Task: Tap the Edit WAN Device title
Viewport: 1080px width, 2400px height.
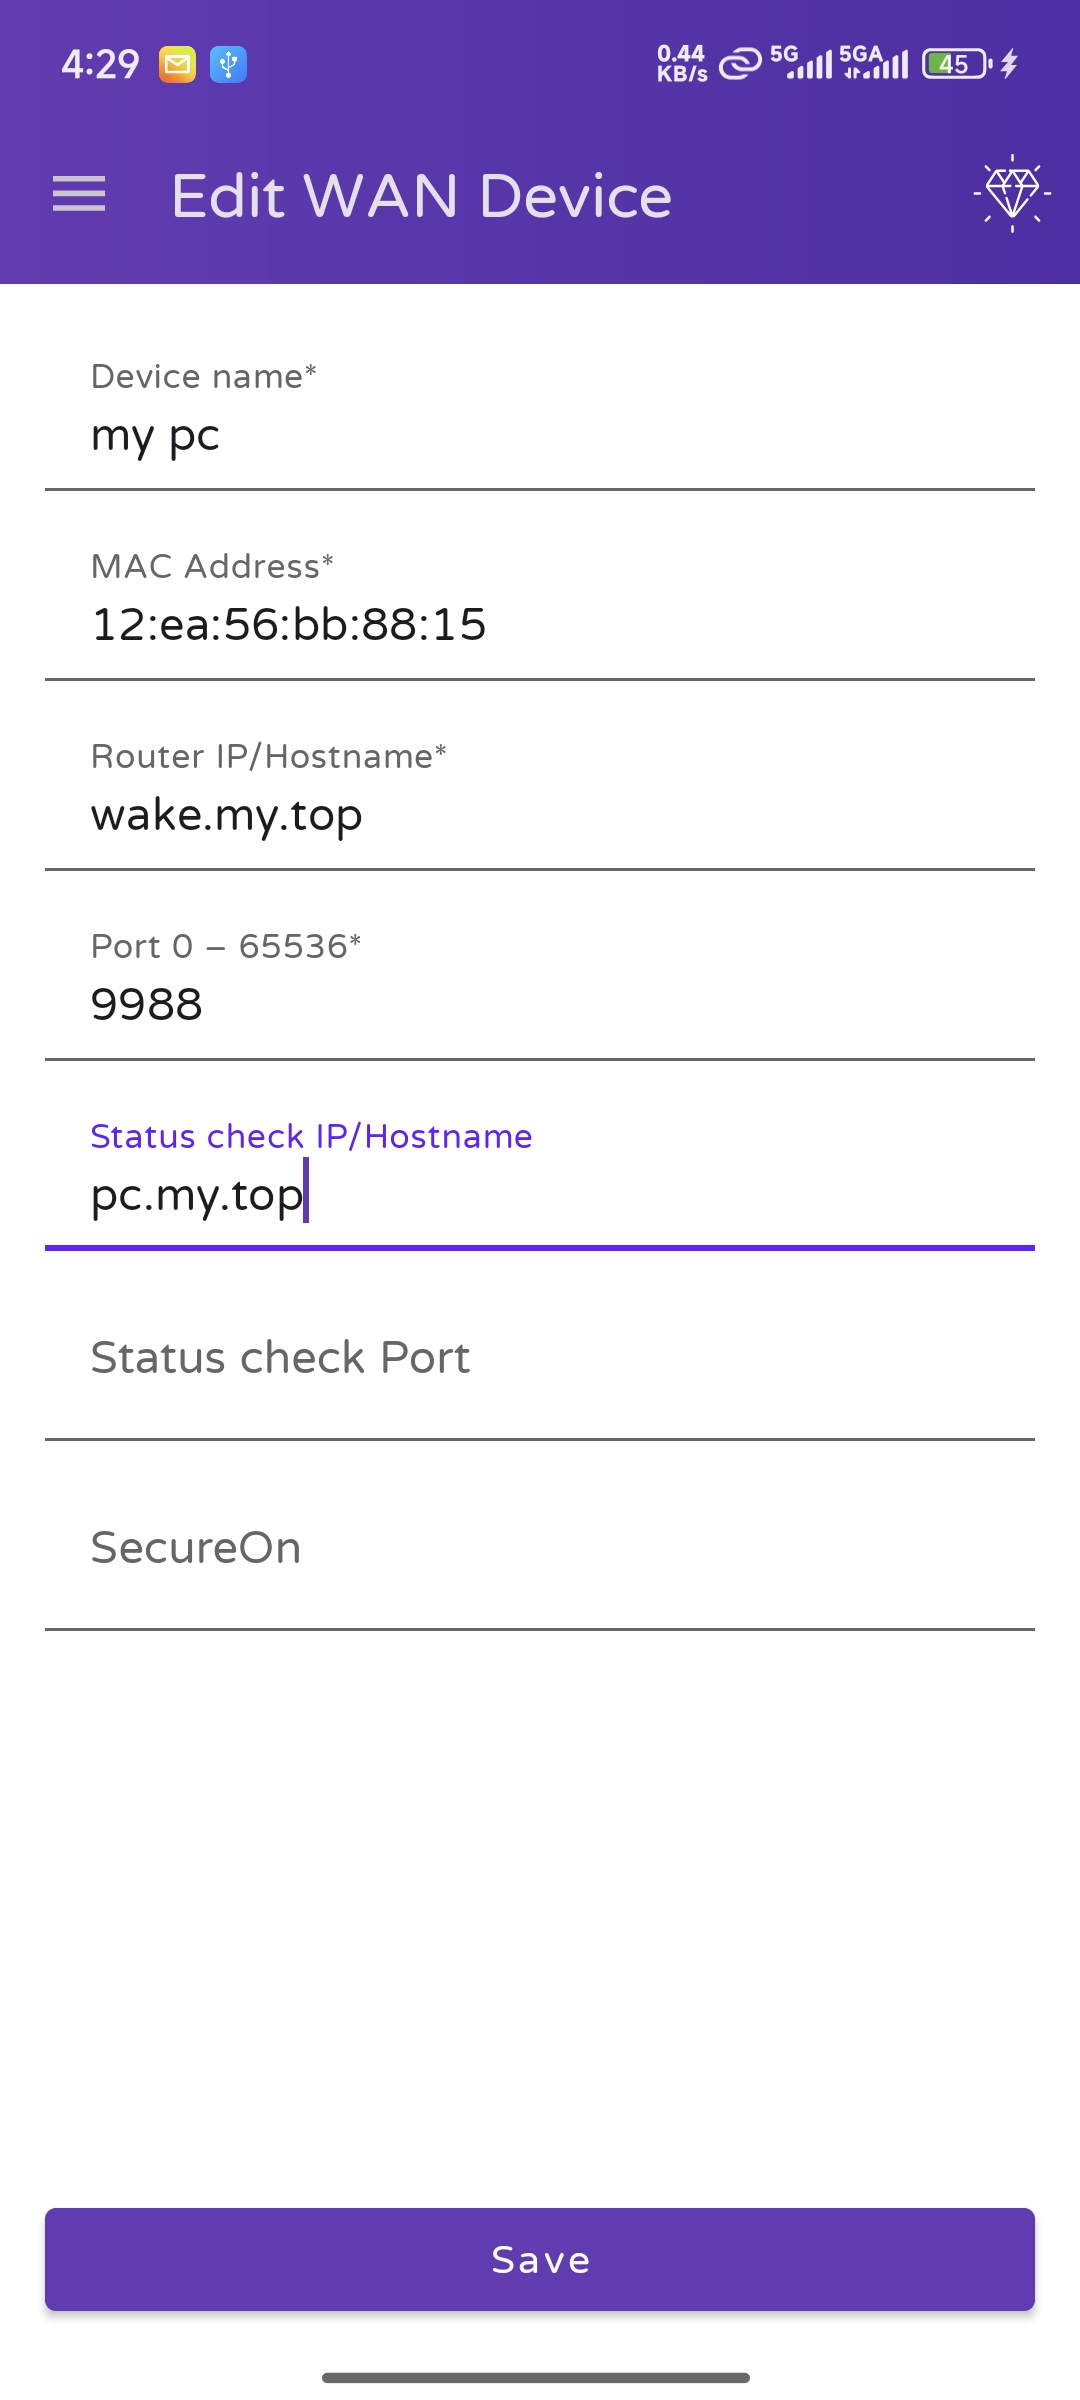Action: [x=421, y=195]
